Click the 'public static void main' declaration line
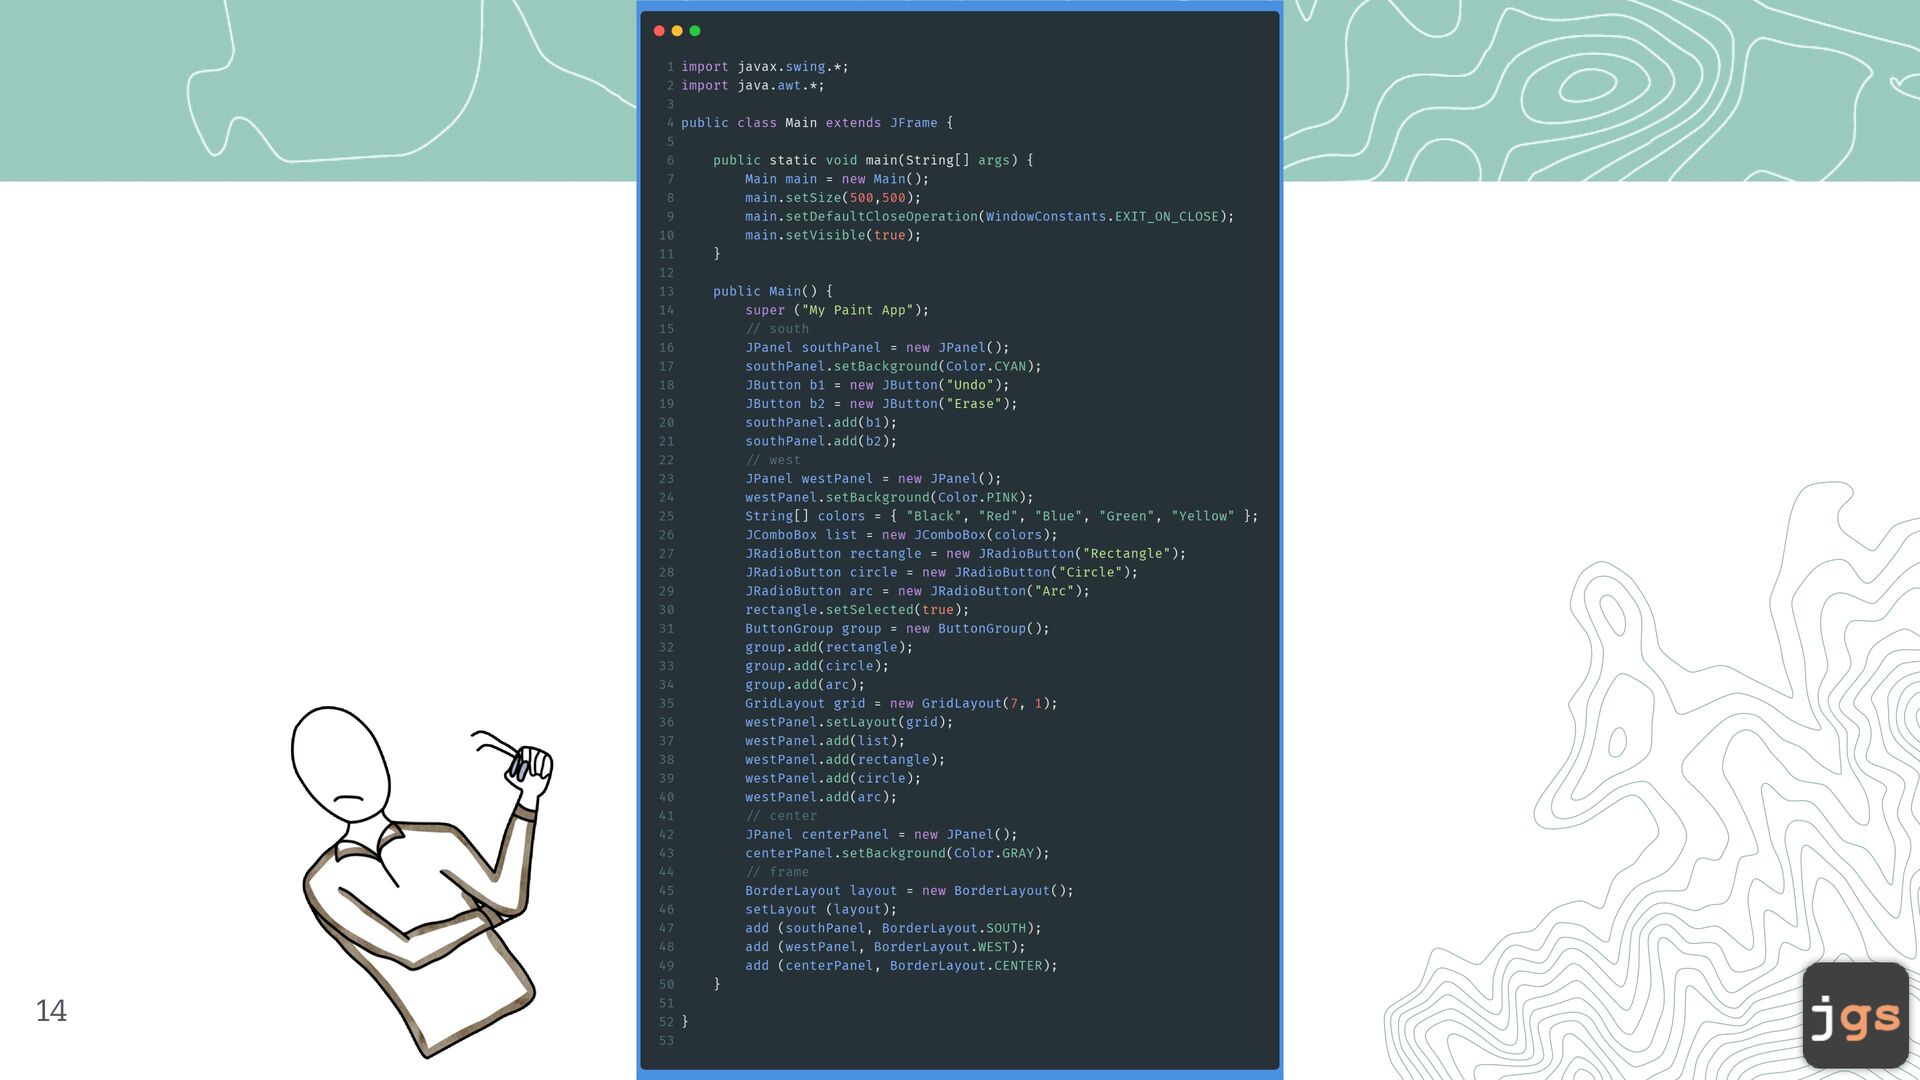Screen dimensions: 1920x1080 click(873, 160)
